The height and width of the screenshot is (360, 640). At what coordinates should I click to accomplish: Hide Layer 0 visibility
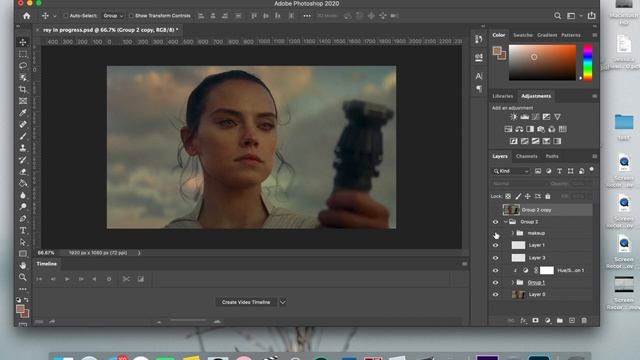[x=496, y=295]
